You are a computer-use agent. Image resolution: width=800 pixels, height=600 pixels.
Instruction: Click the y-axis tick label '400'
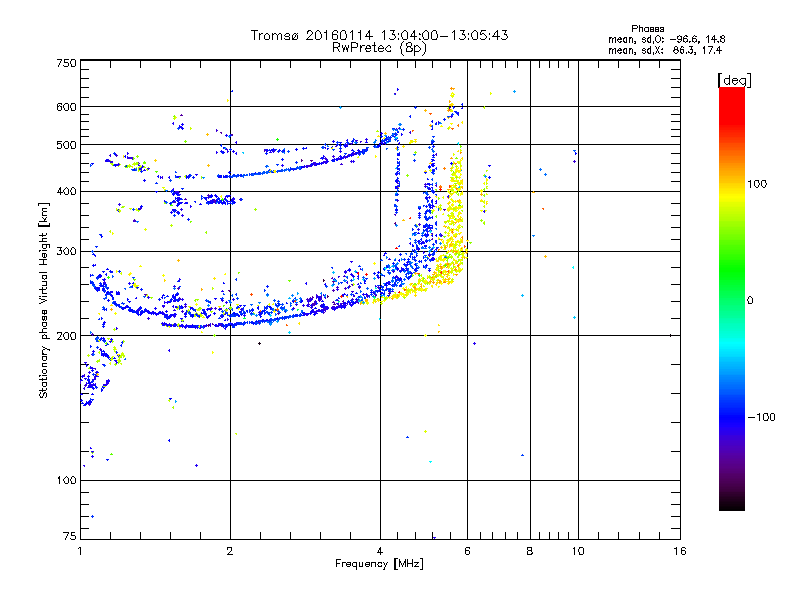coord(66,191)
